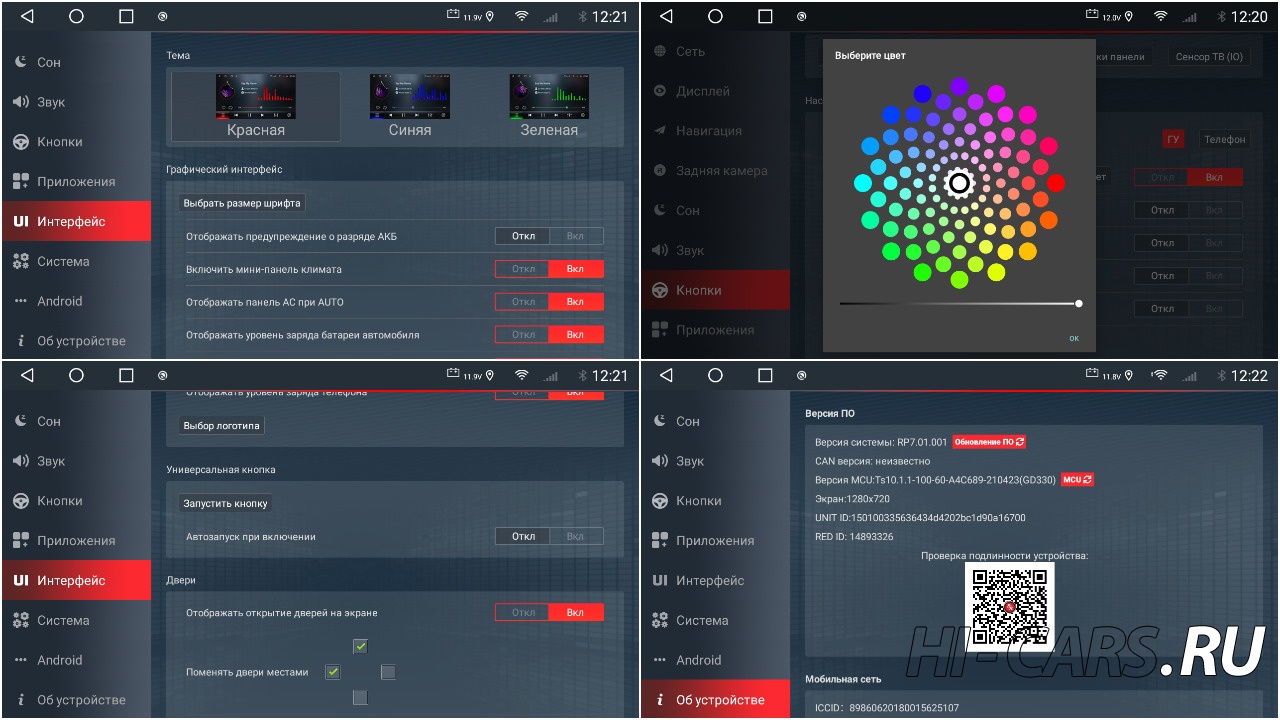This screenshot has width=1280, height=720.
Task: Tap the UI icon for Интерфейс on the firmware screen
Action: [x=659, y=581]
